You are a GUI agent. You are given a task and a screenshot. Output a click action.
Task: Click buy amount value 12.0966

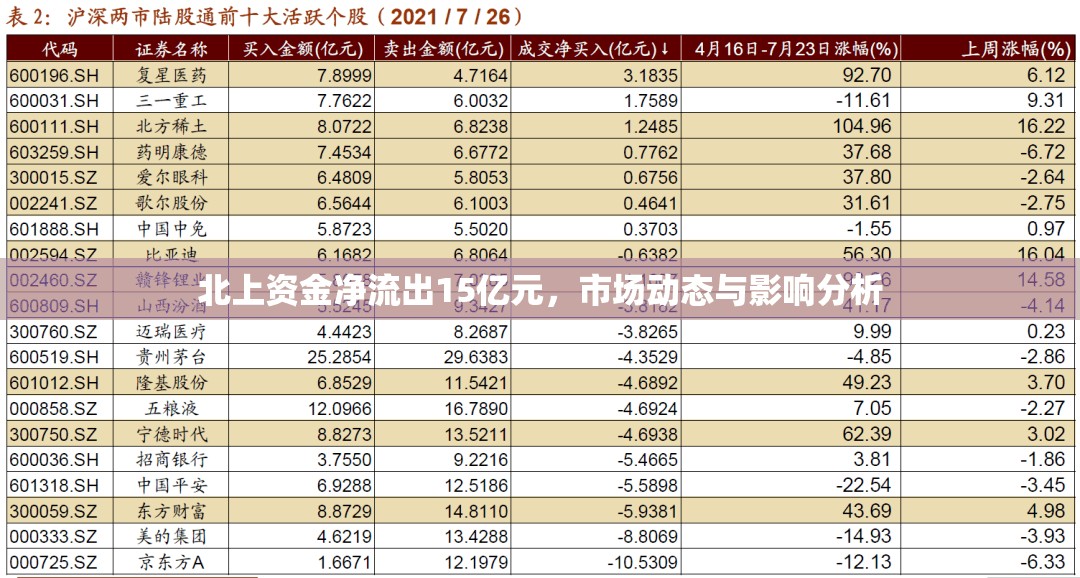(x=340, y=409)
